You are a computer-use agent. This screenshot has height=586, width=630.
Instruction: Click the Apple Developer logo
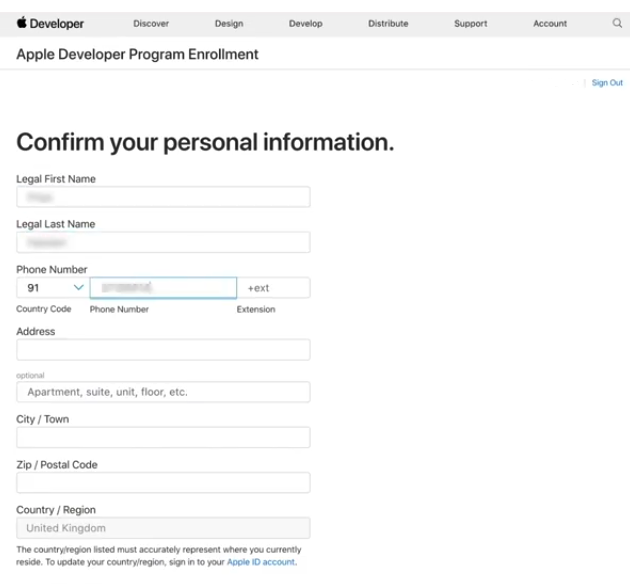click(50, 23)
